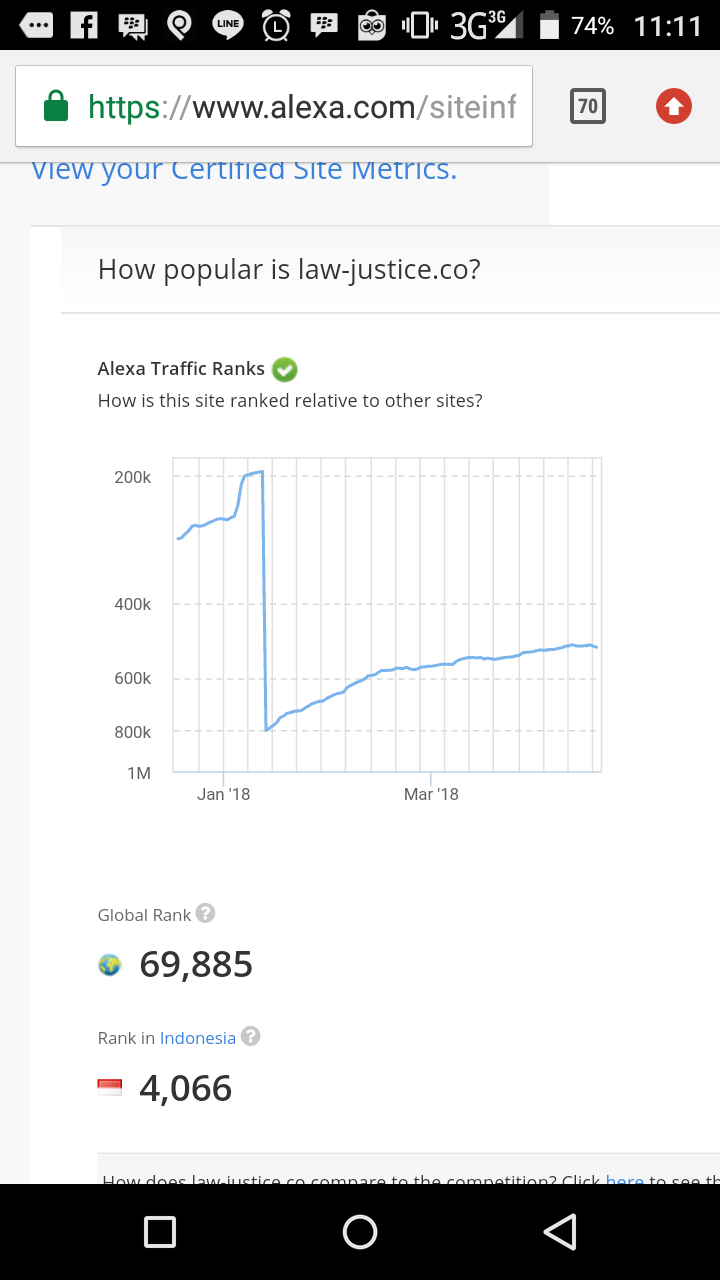Tap the globe icon next to Global Rank

(x=108, y=964)
